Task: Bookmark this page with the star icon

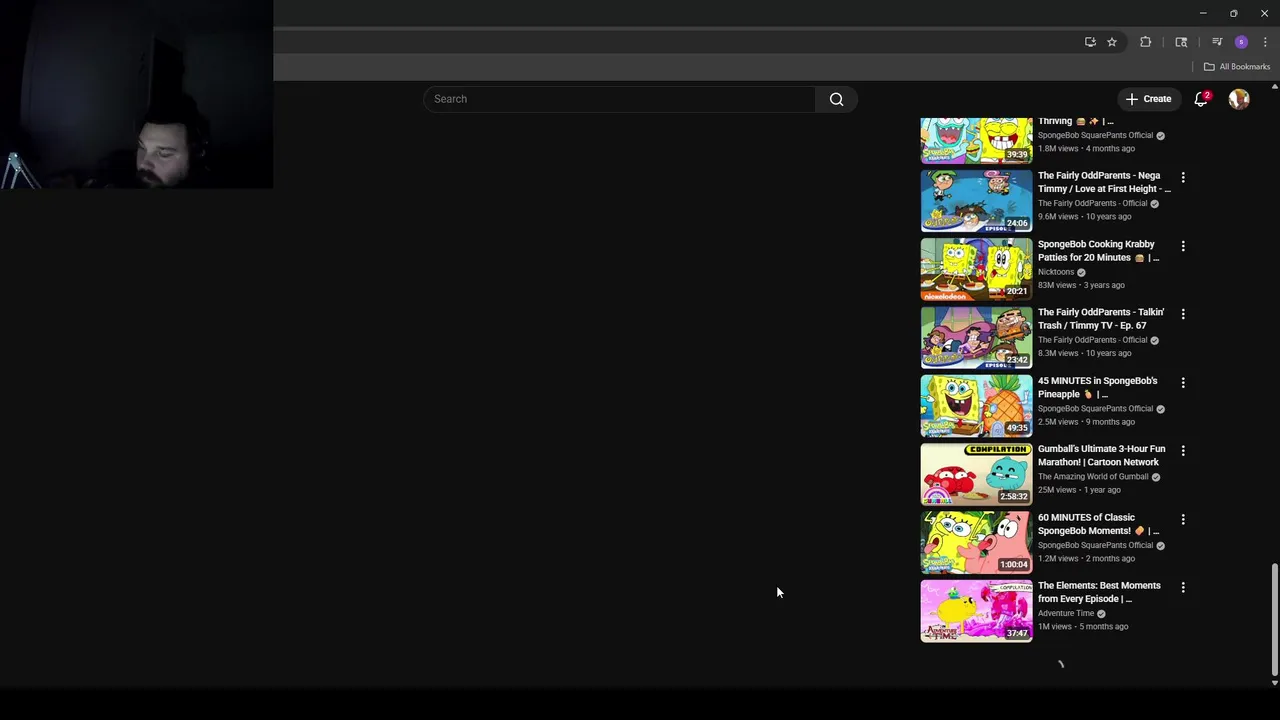Action: point(1111,42)
